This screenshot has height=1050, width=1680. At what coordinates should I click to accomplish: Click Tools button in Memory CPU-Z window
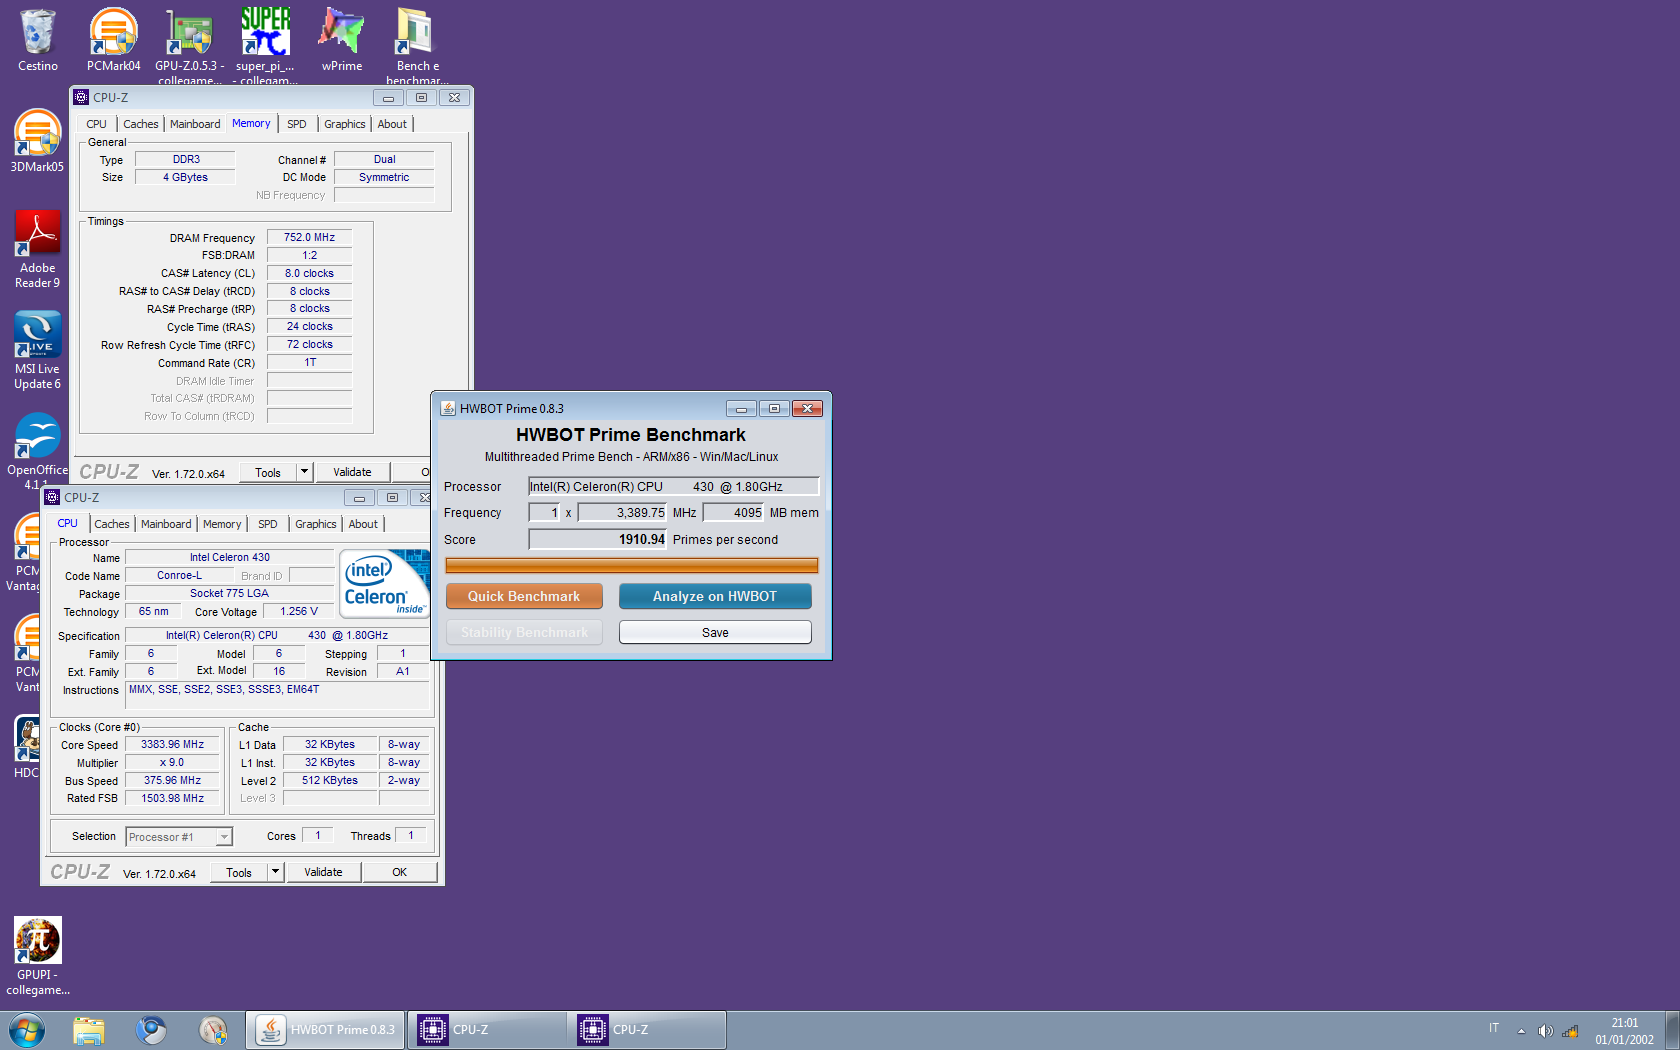point(268,472)
